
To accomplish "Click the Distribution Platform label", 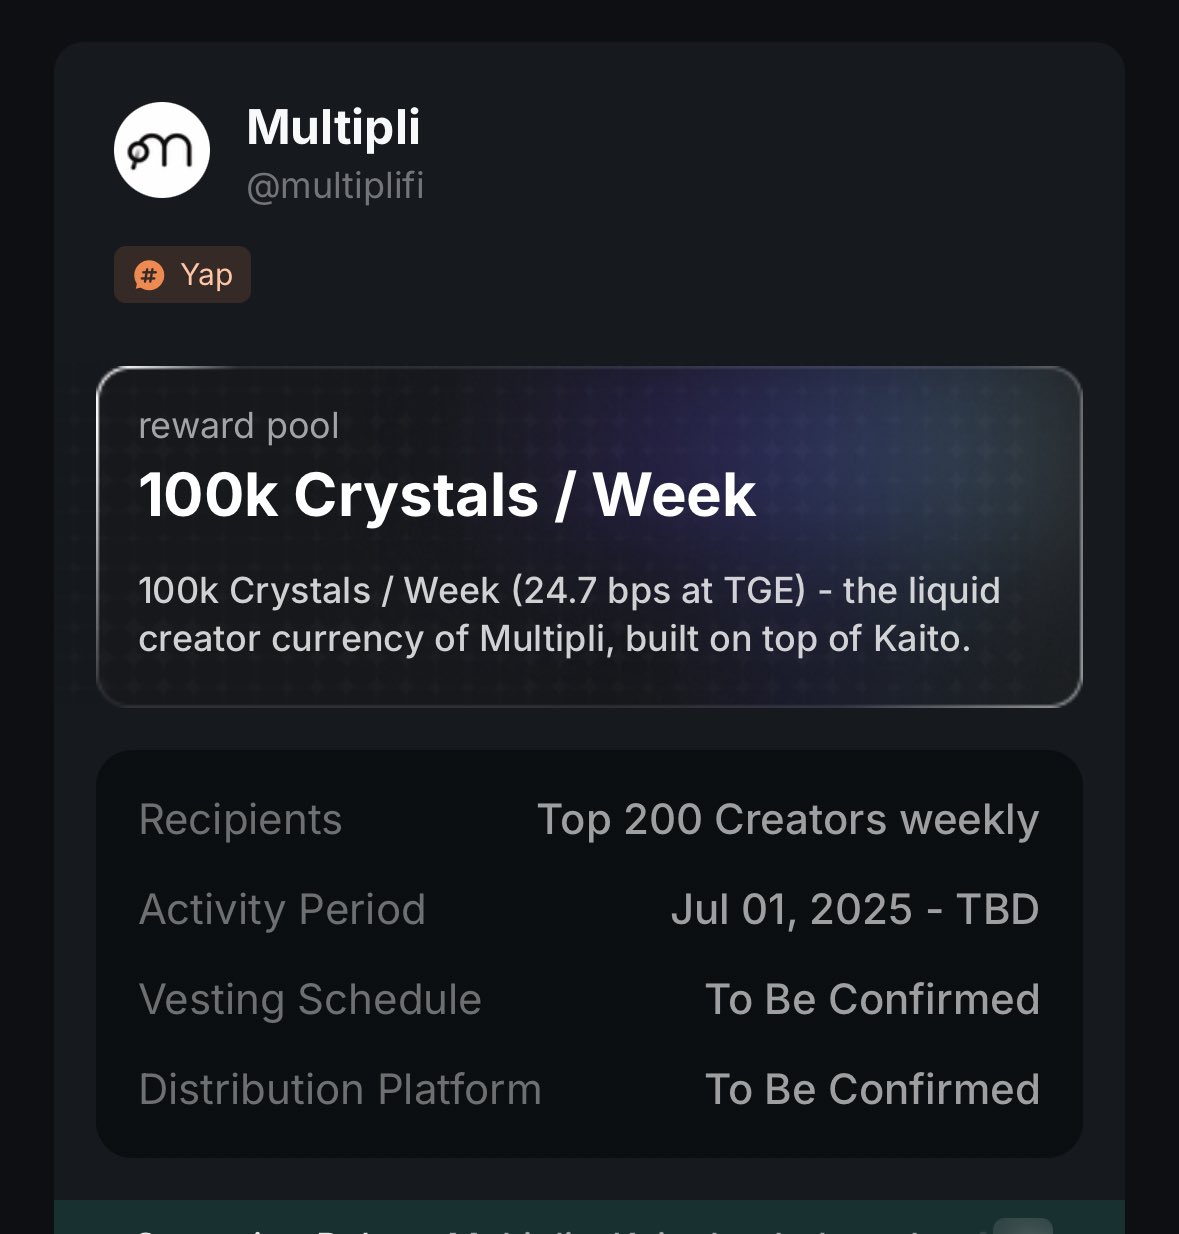I will [340, 1090].
